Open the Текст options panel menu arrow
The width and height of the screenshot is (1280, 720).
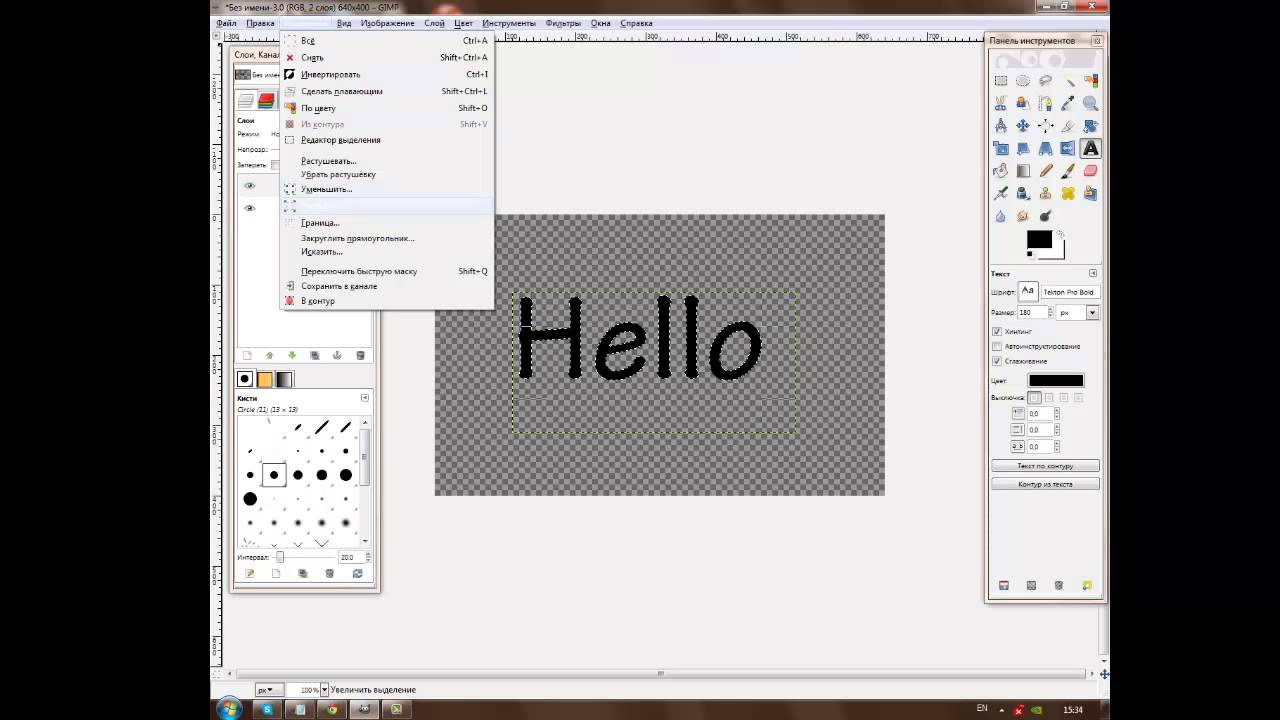tap(1093, 273)
